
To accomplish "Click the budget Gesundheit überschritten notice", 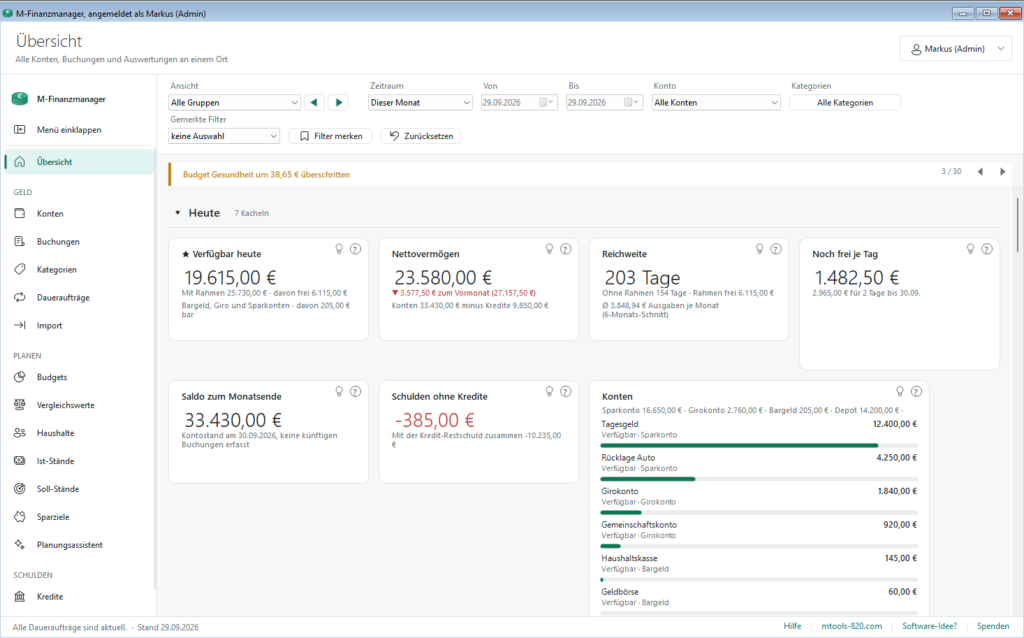I will click(x=266, y=174).
